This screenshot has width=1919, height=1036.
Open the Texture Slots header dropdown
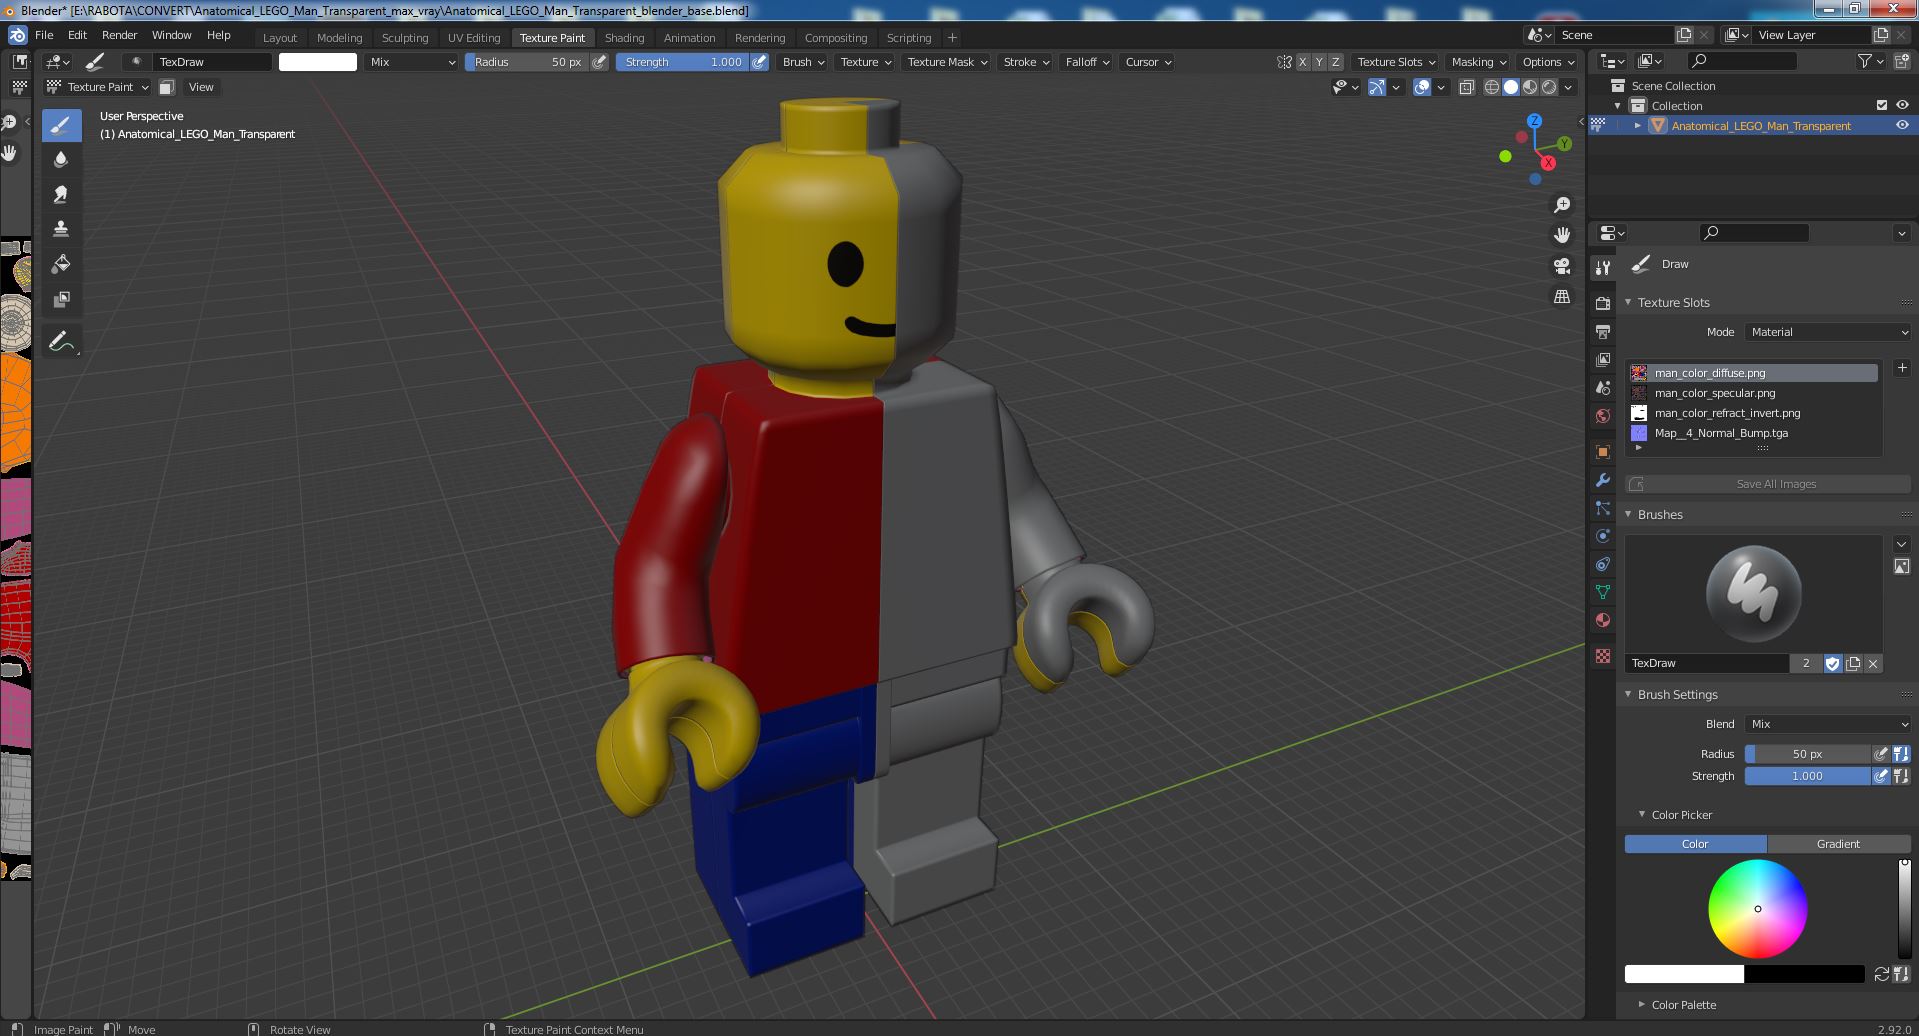click(1396, 62)
